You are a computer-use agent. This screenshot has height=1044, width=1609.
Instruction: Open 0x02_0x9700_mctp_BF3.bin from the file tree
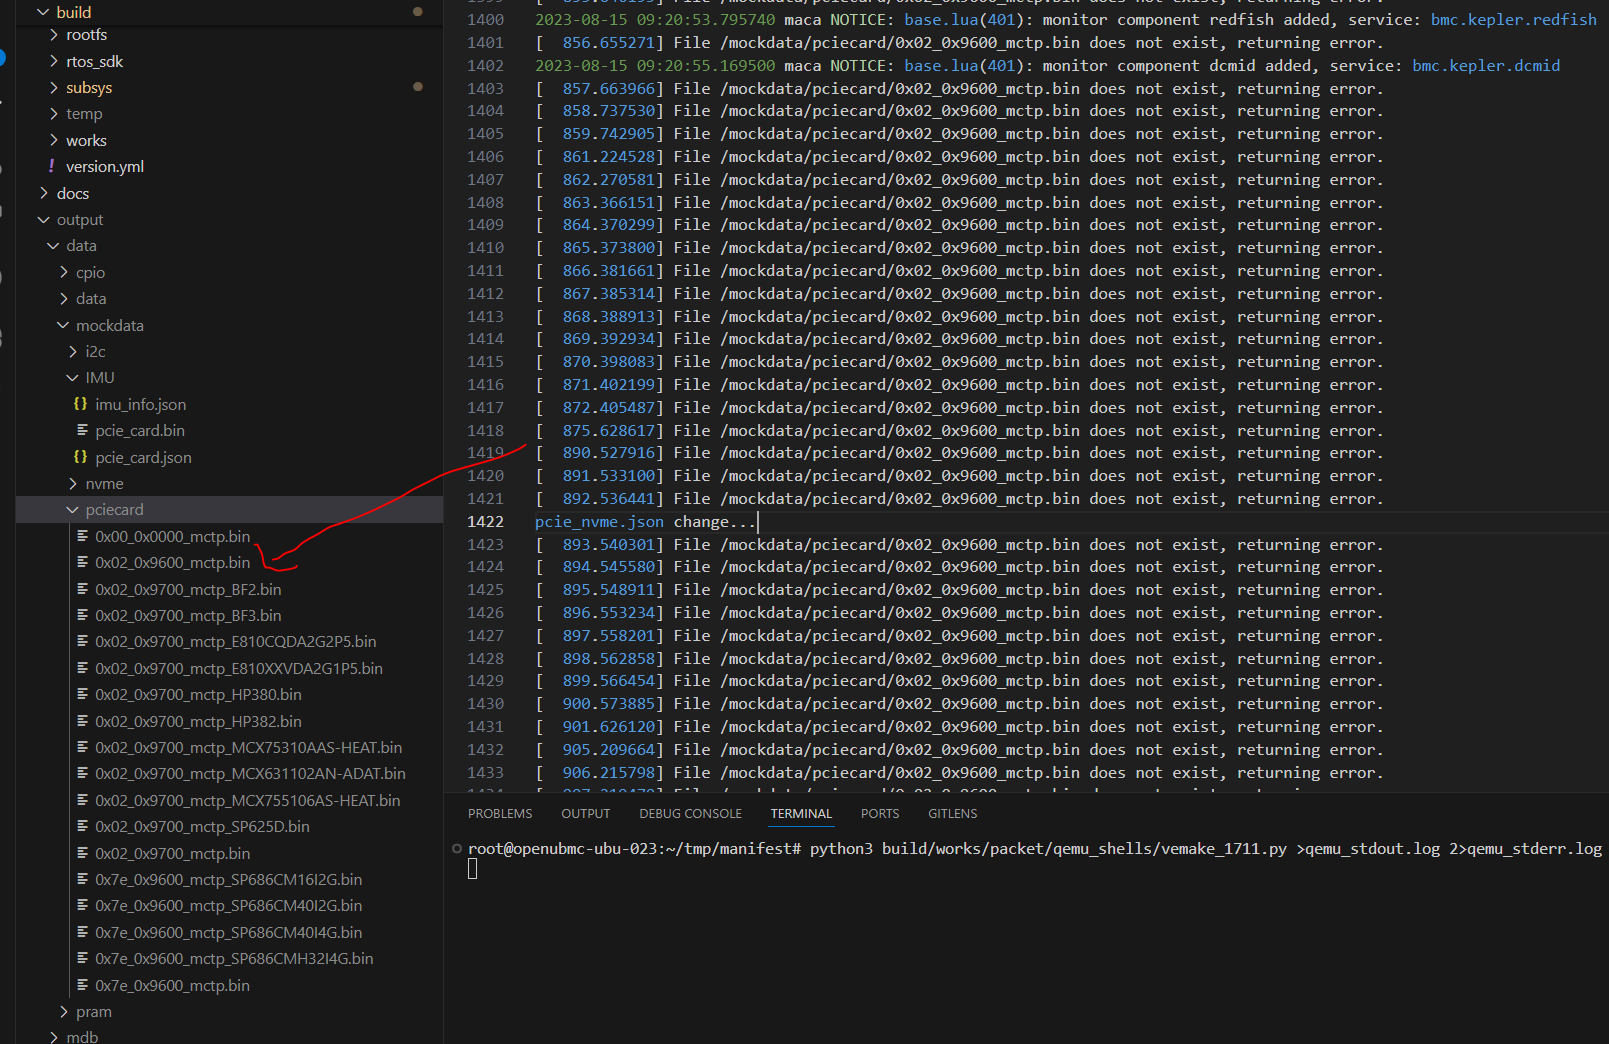coord(188,616)
